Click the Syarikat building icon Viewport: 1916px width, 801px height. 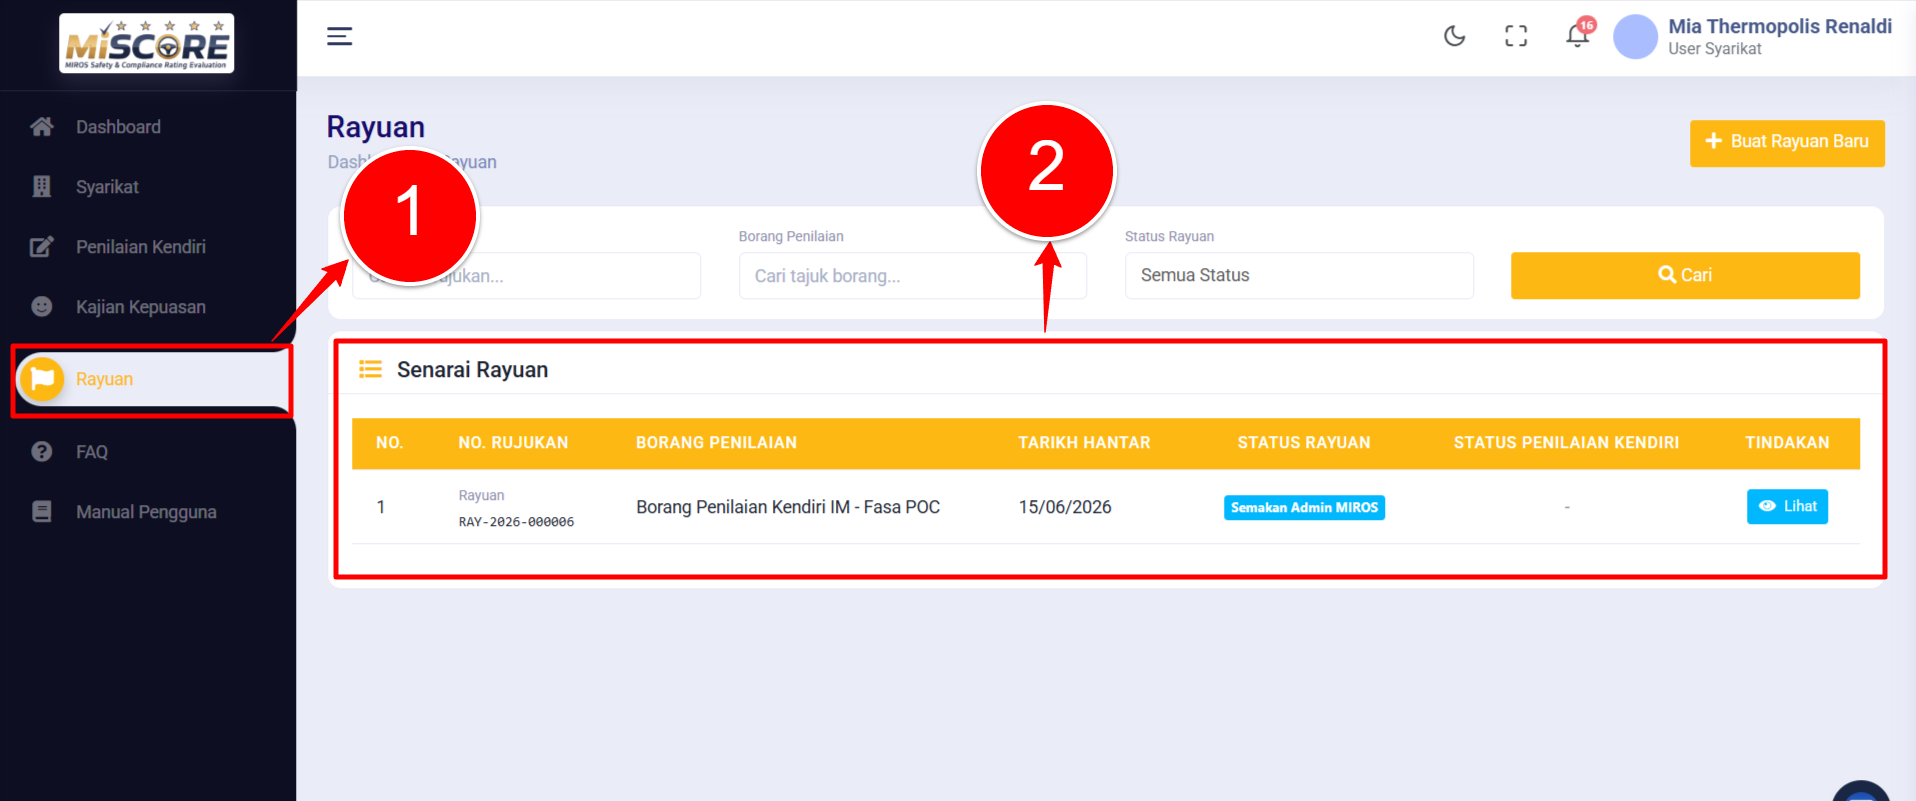[x=42, y=187]
